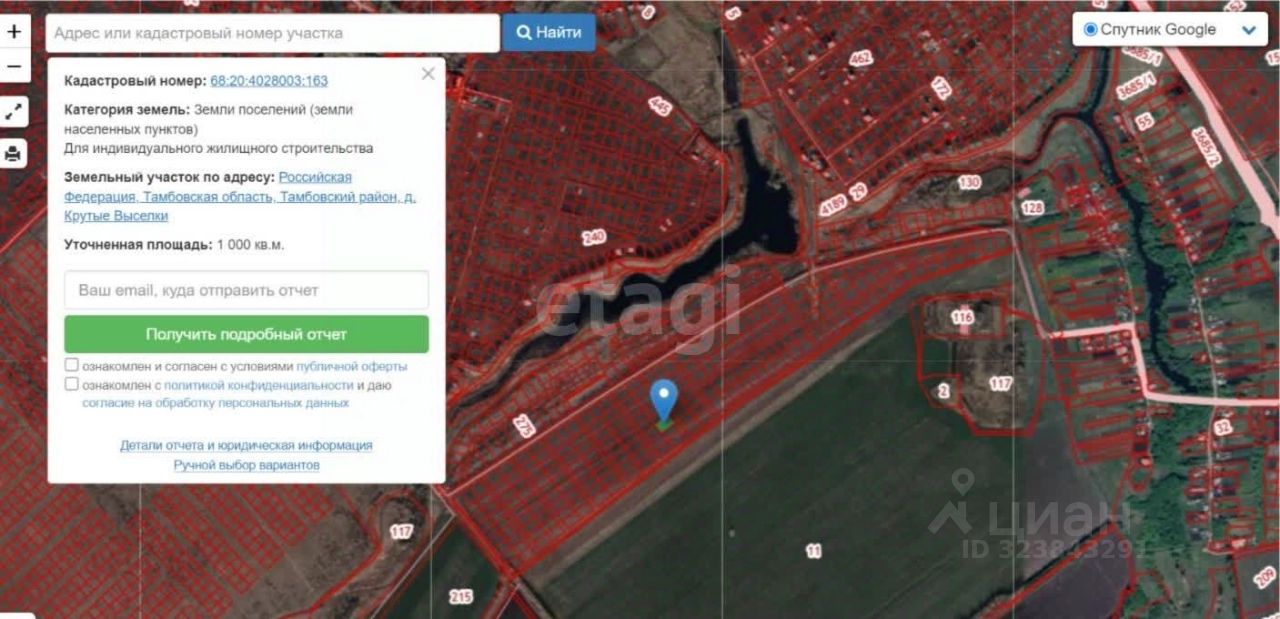The width and height of the screenshot is (1280, 619).
Task: Open Ручной выбор вариантов link
Action: (246, 465)
